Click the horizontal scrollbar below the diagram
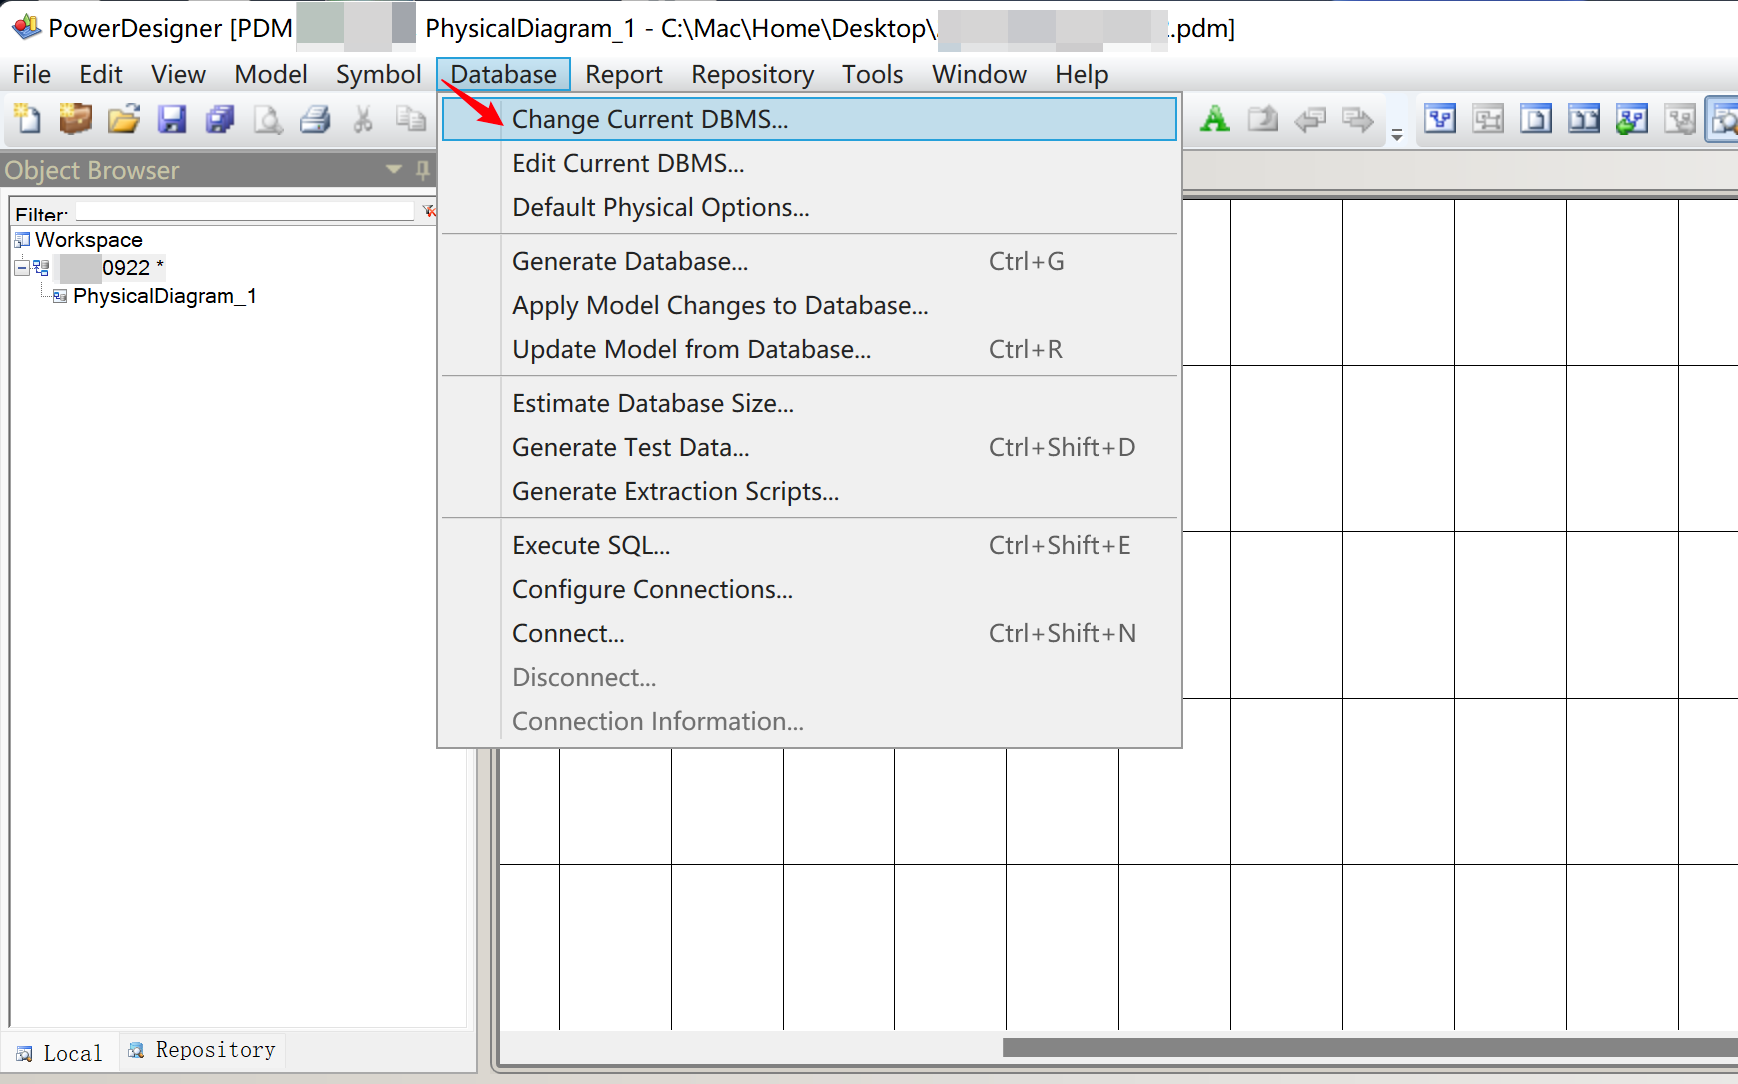 point(1370,1047)
